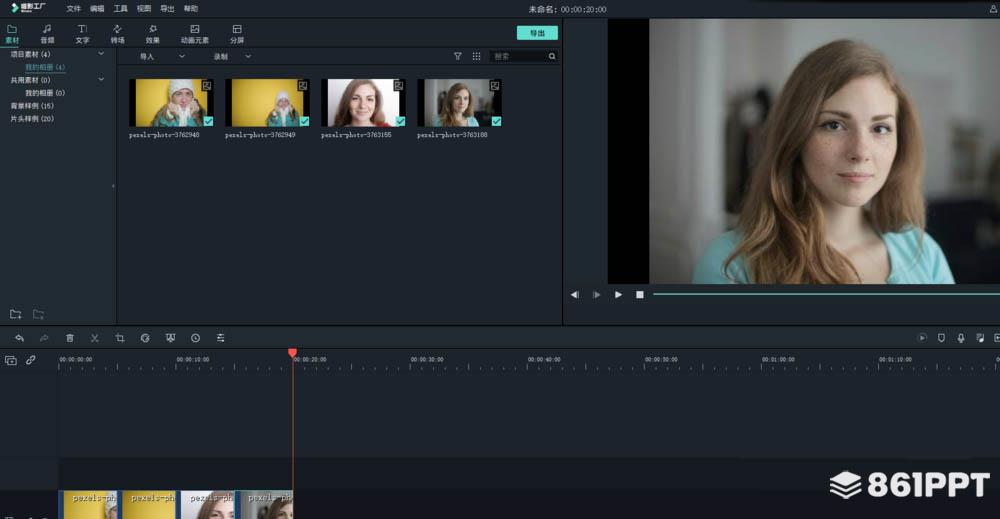This screenshot has width=1000, height=519.
Task: Click the add track icon left of ruler
Action: [11, 360]
